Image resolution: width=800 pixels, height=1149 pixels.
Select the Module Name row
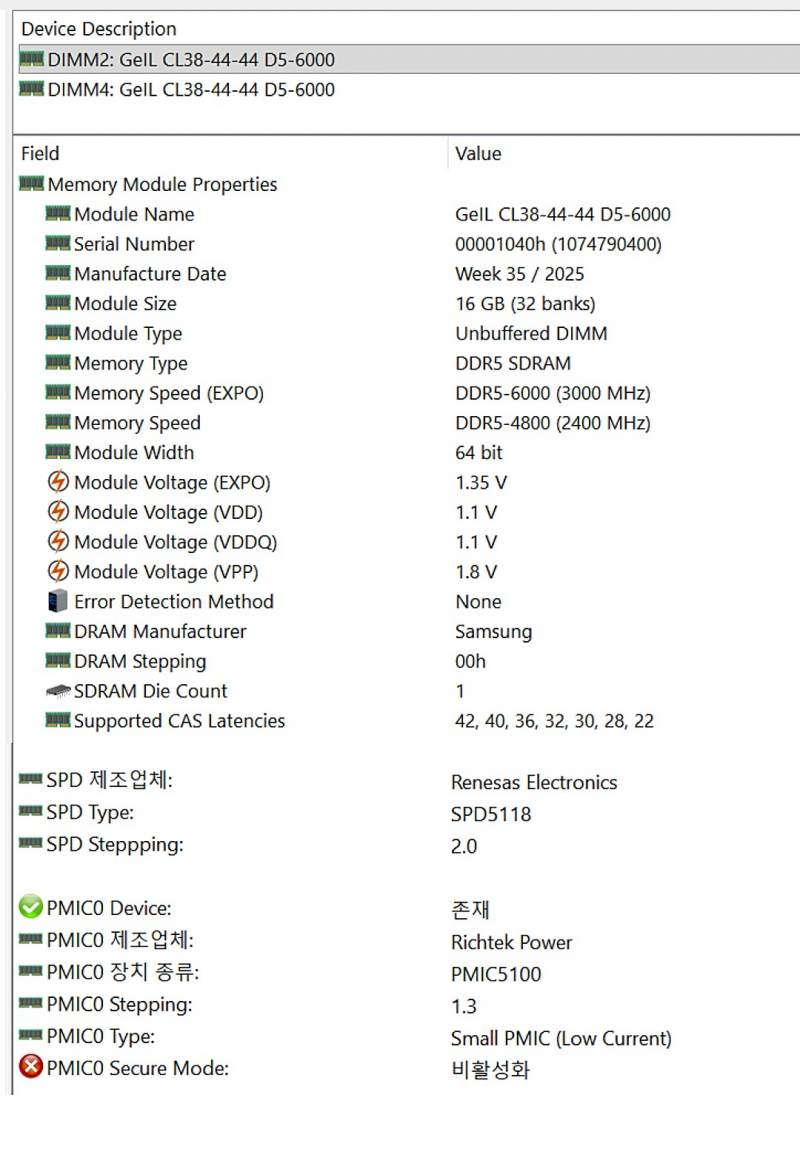coord(134,215)
